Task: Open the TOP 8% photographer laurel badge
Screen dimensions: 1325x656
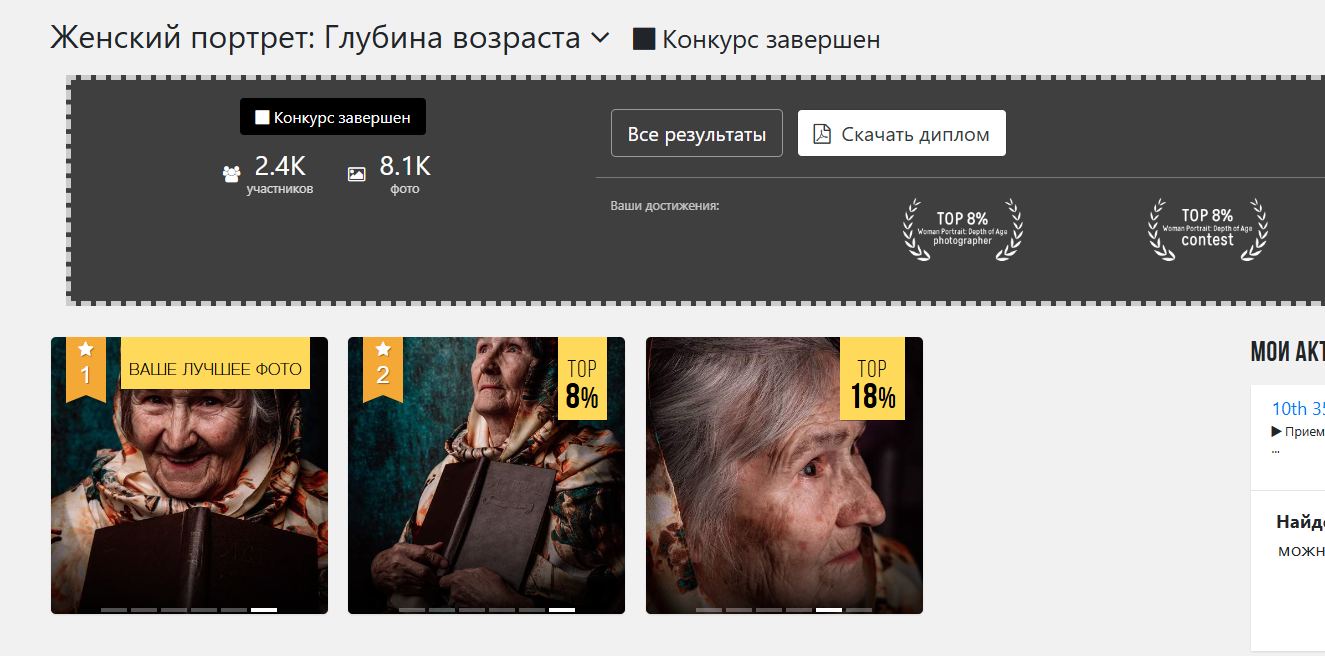Action: point(963,229)
